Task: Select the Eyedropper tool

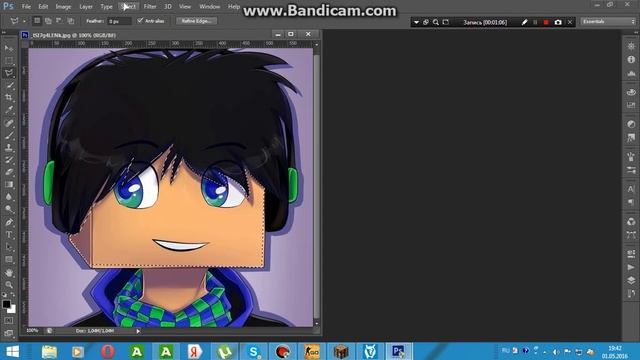Action: coord(9,110)
